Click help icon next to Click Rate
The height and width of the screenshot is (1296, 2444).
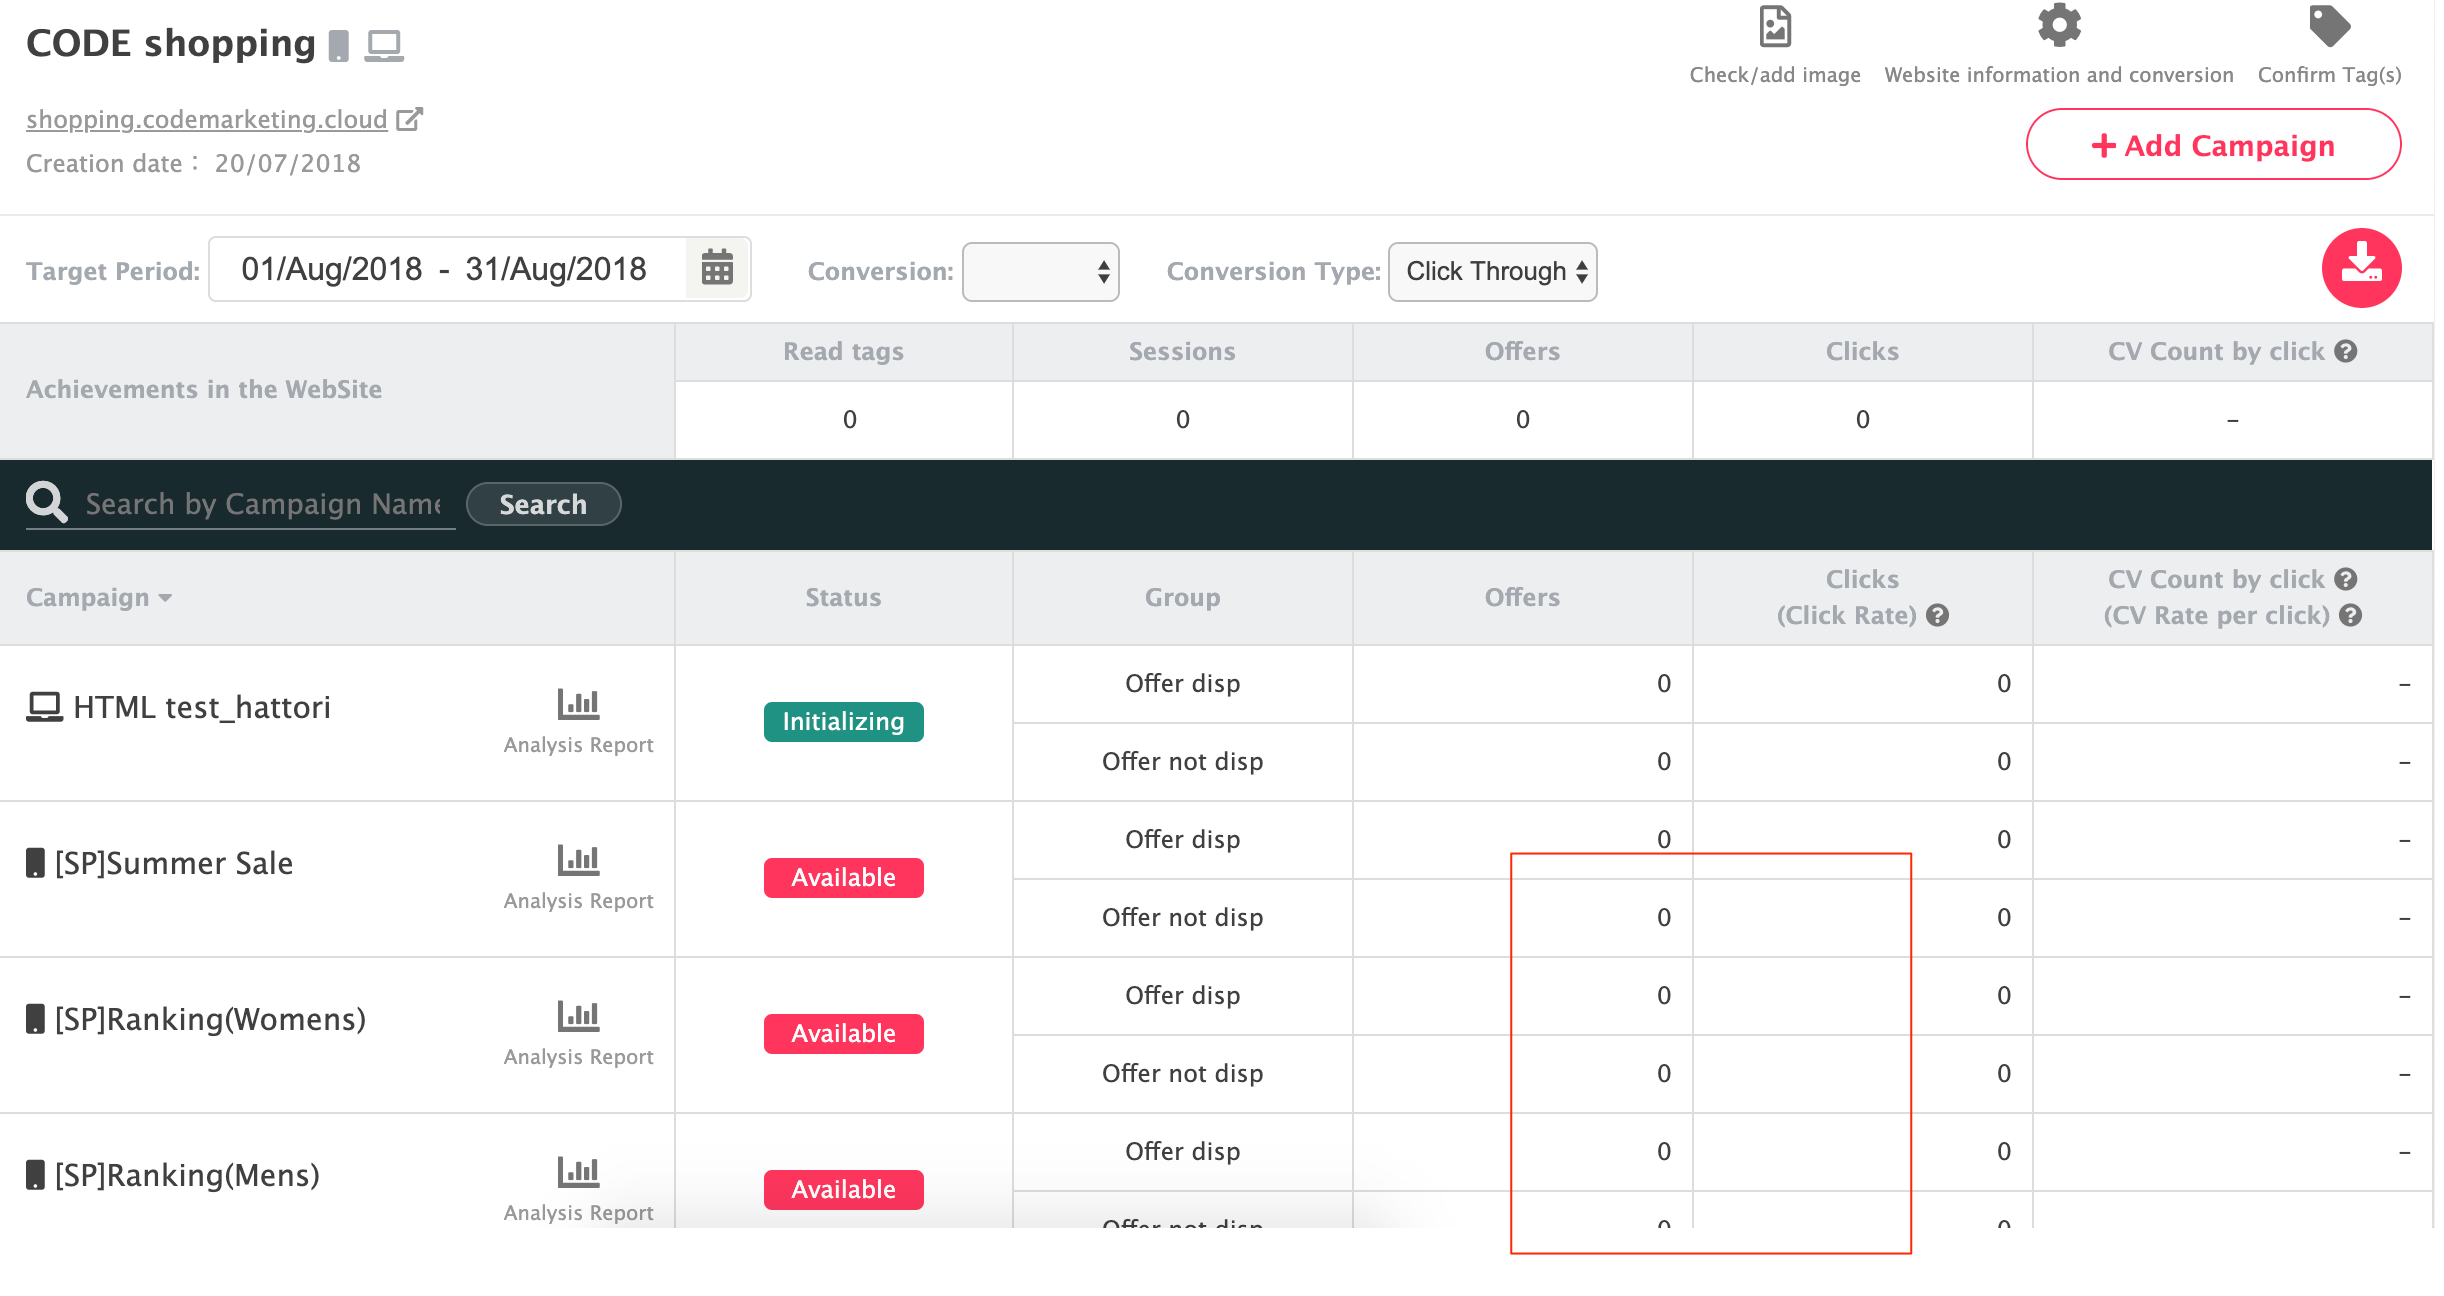click(x=1938, y=615)
